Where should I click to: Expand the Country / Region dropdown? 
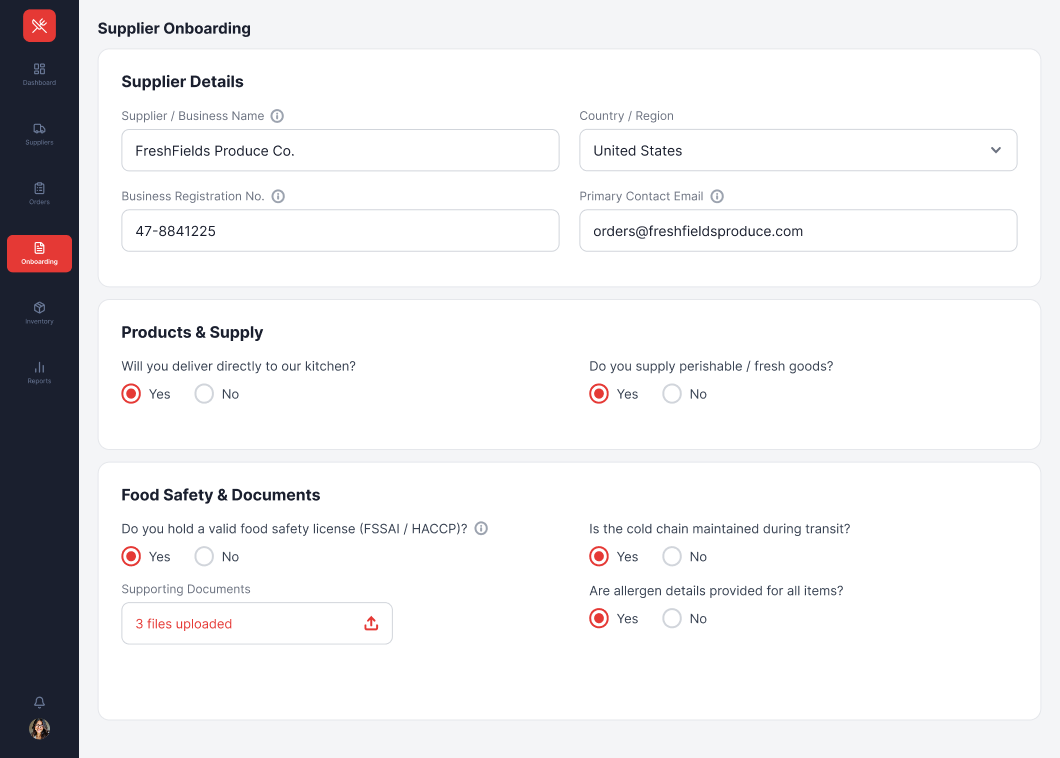(798, 150)
